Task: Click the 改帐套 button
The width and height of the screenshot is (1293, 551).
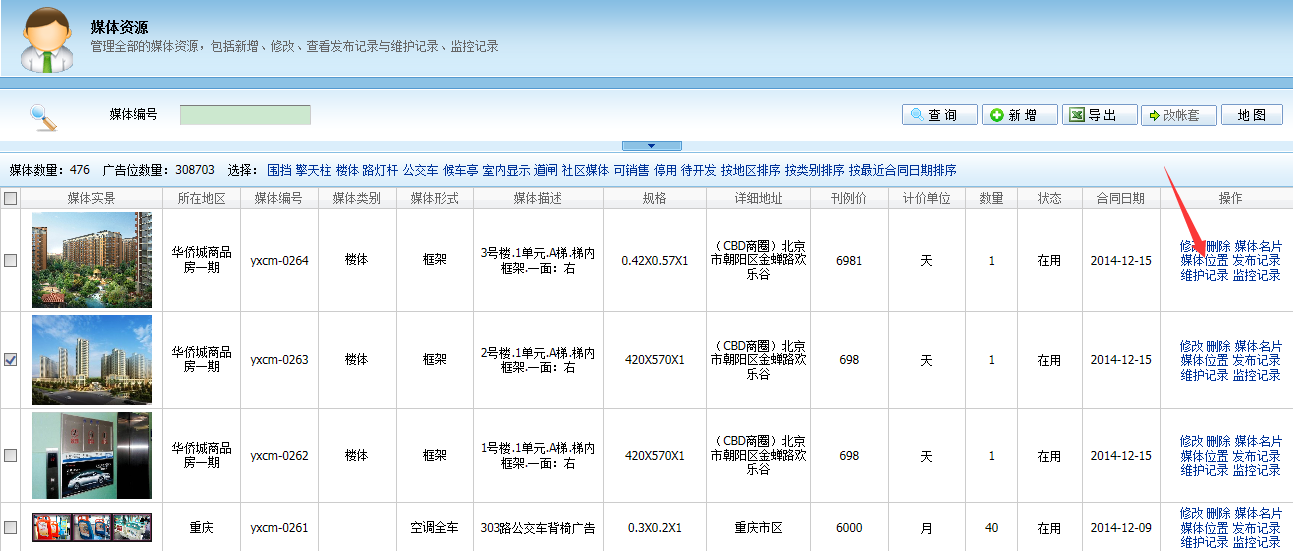Action: (x=1178, y=115)
